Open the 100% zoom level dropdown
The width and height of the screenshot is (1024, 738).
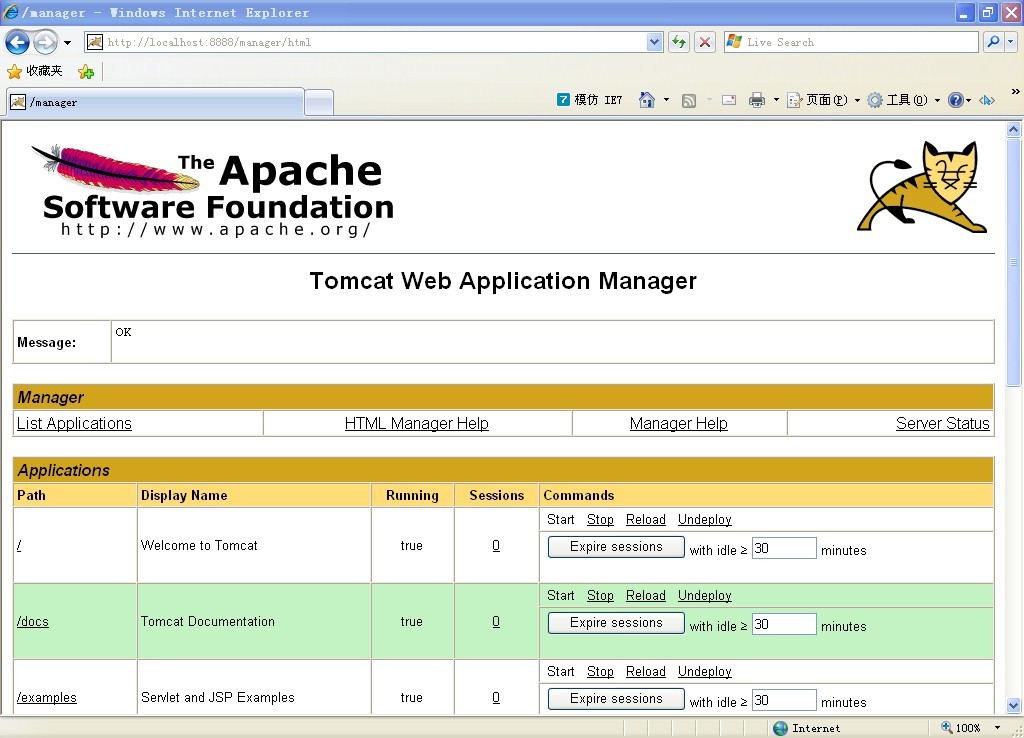click(x=997, y=728)
